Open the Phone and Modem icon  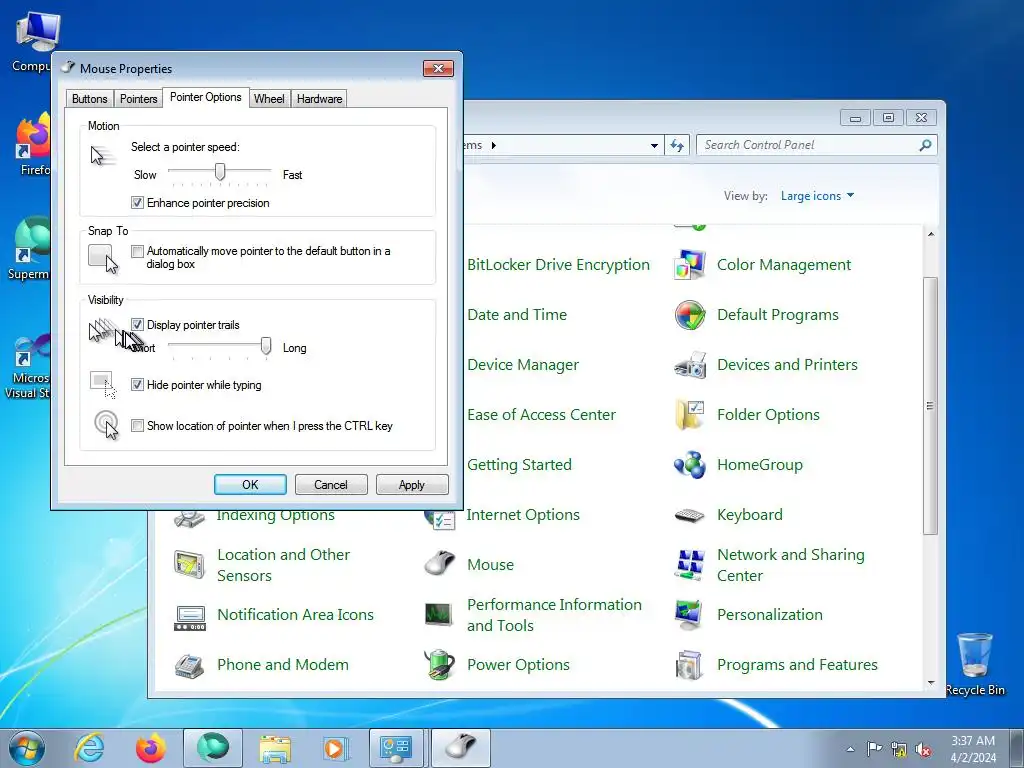coord(190,665)
